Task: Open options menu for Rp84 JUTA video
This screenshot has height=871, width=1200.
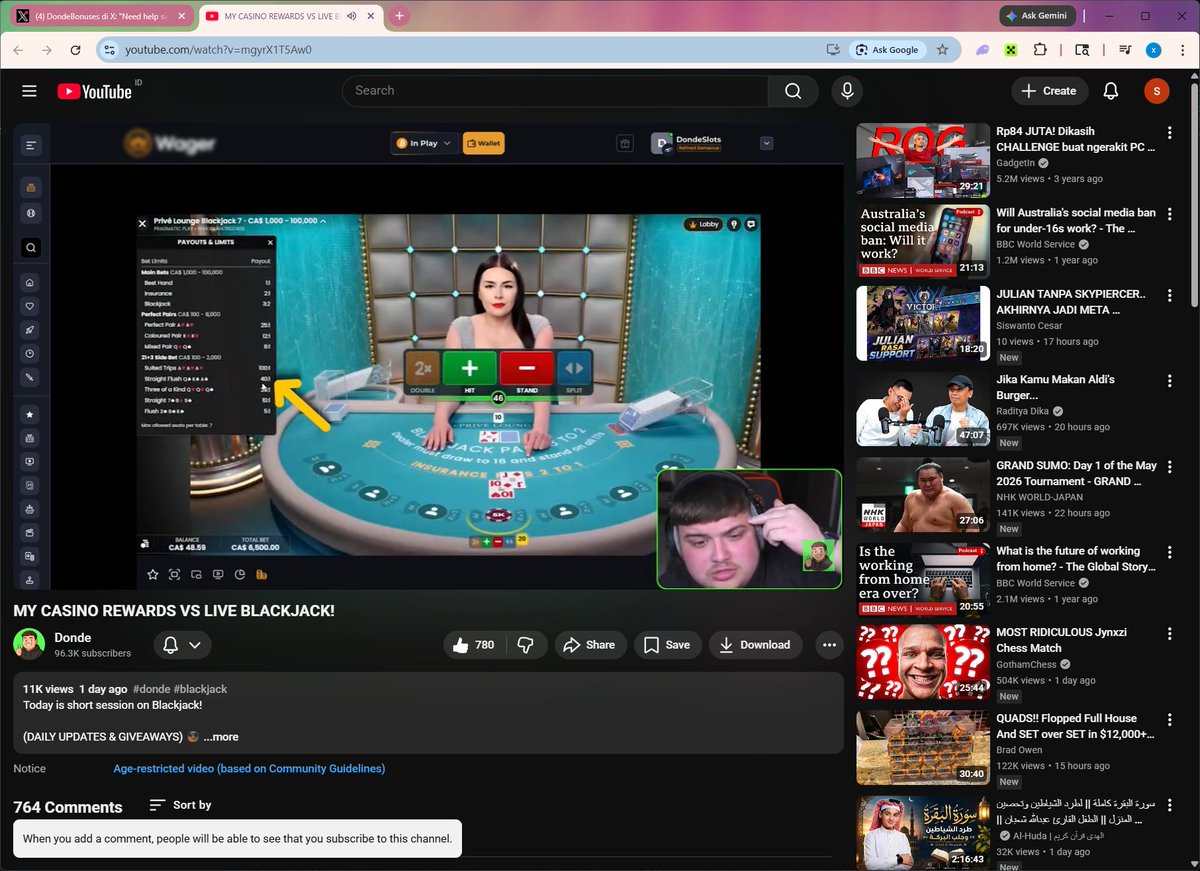Action: [1170, 133]
